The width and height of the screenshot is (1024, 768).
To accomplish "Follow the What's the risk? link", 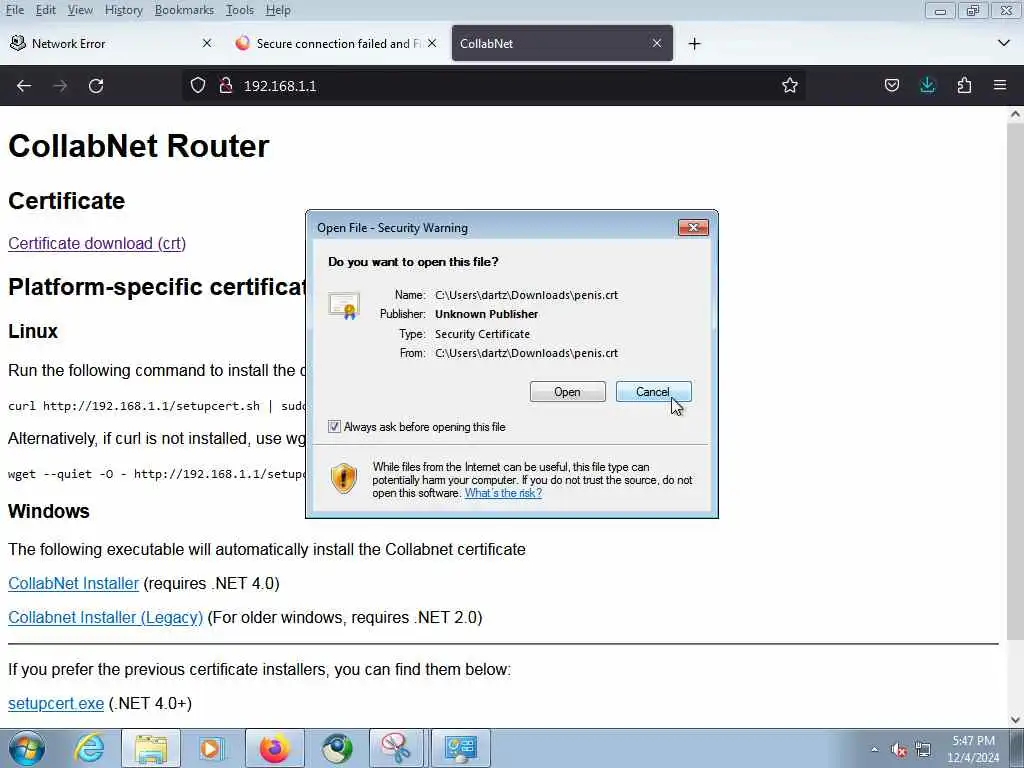I will [503, 493].
